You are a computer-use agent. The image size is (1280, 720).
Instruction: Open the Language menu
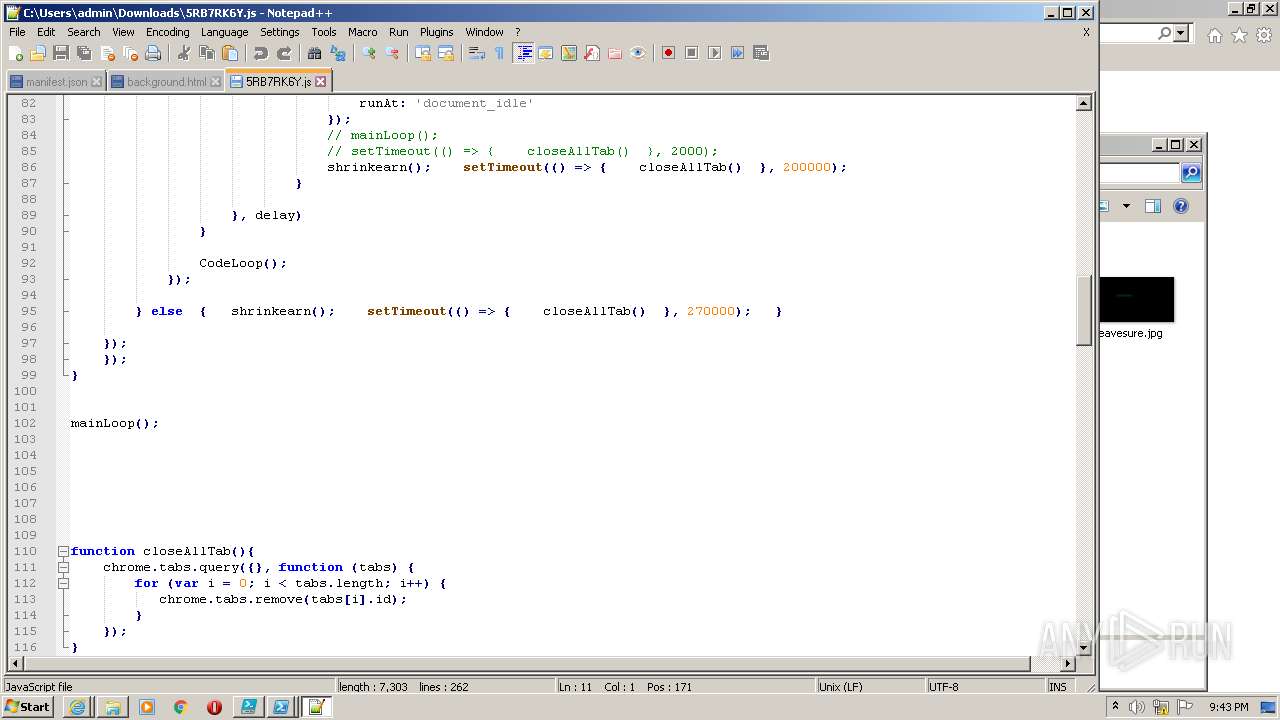[224, 32]
